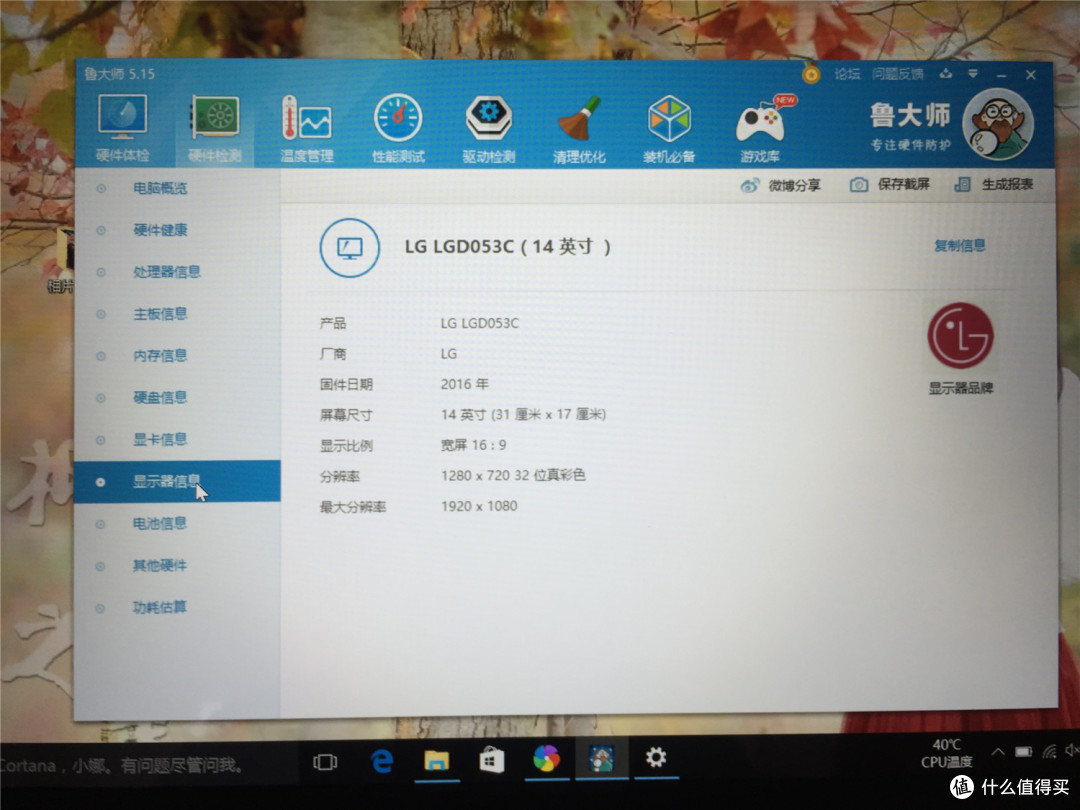Select the 硬件检测 hardware detection icon
1080x810 pixels.
coord(215,129)
